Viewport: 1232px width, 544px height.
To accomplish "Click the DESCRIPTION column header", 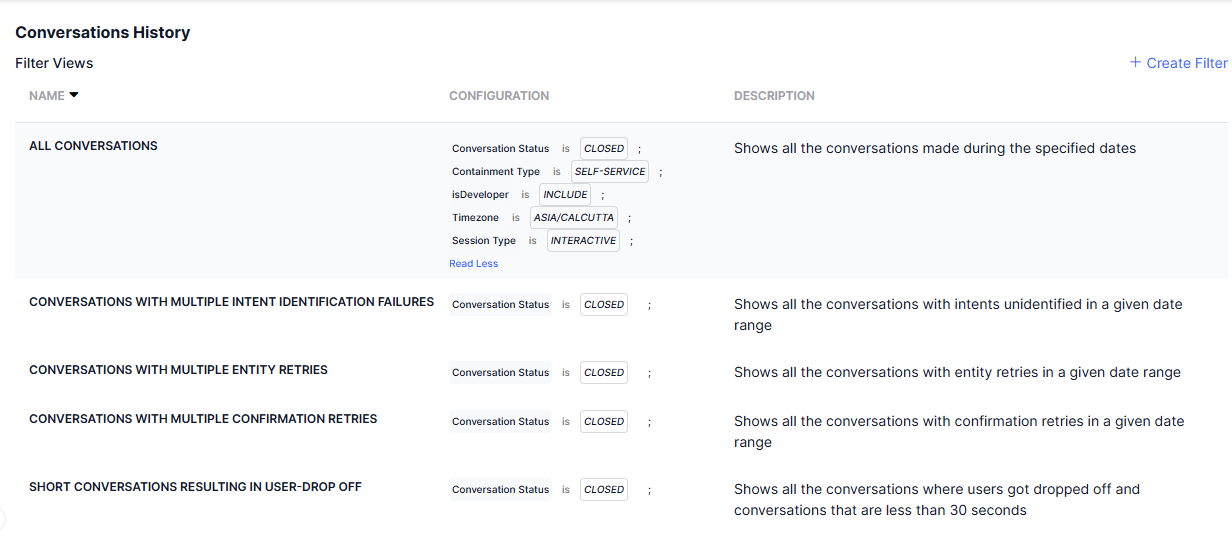I will point(774,96).
